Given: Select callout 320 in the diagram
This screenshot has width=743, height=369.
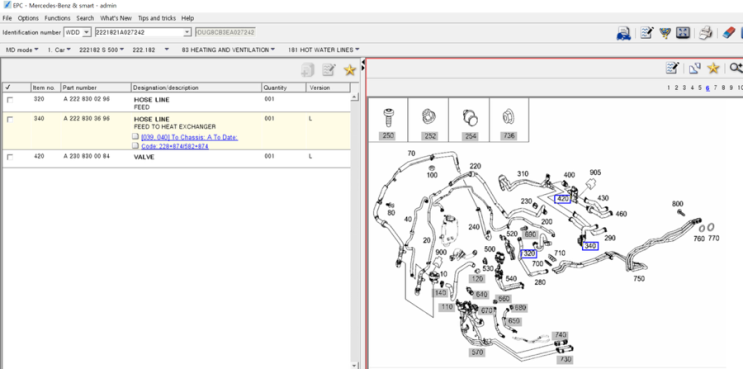Looking at the screenshot, I should click(x=529, y=253).
